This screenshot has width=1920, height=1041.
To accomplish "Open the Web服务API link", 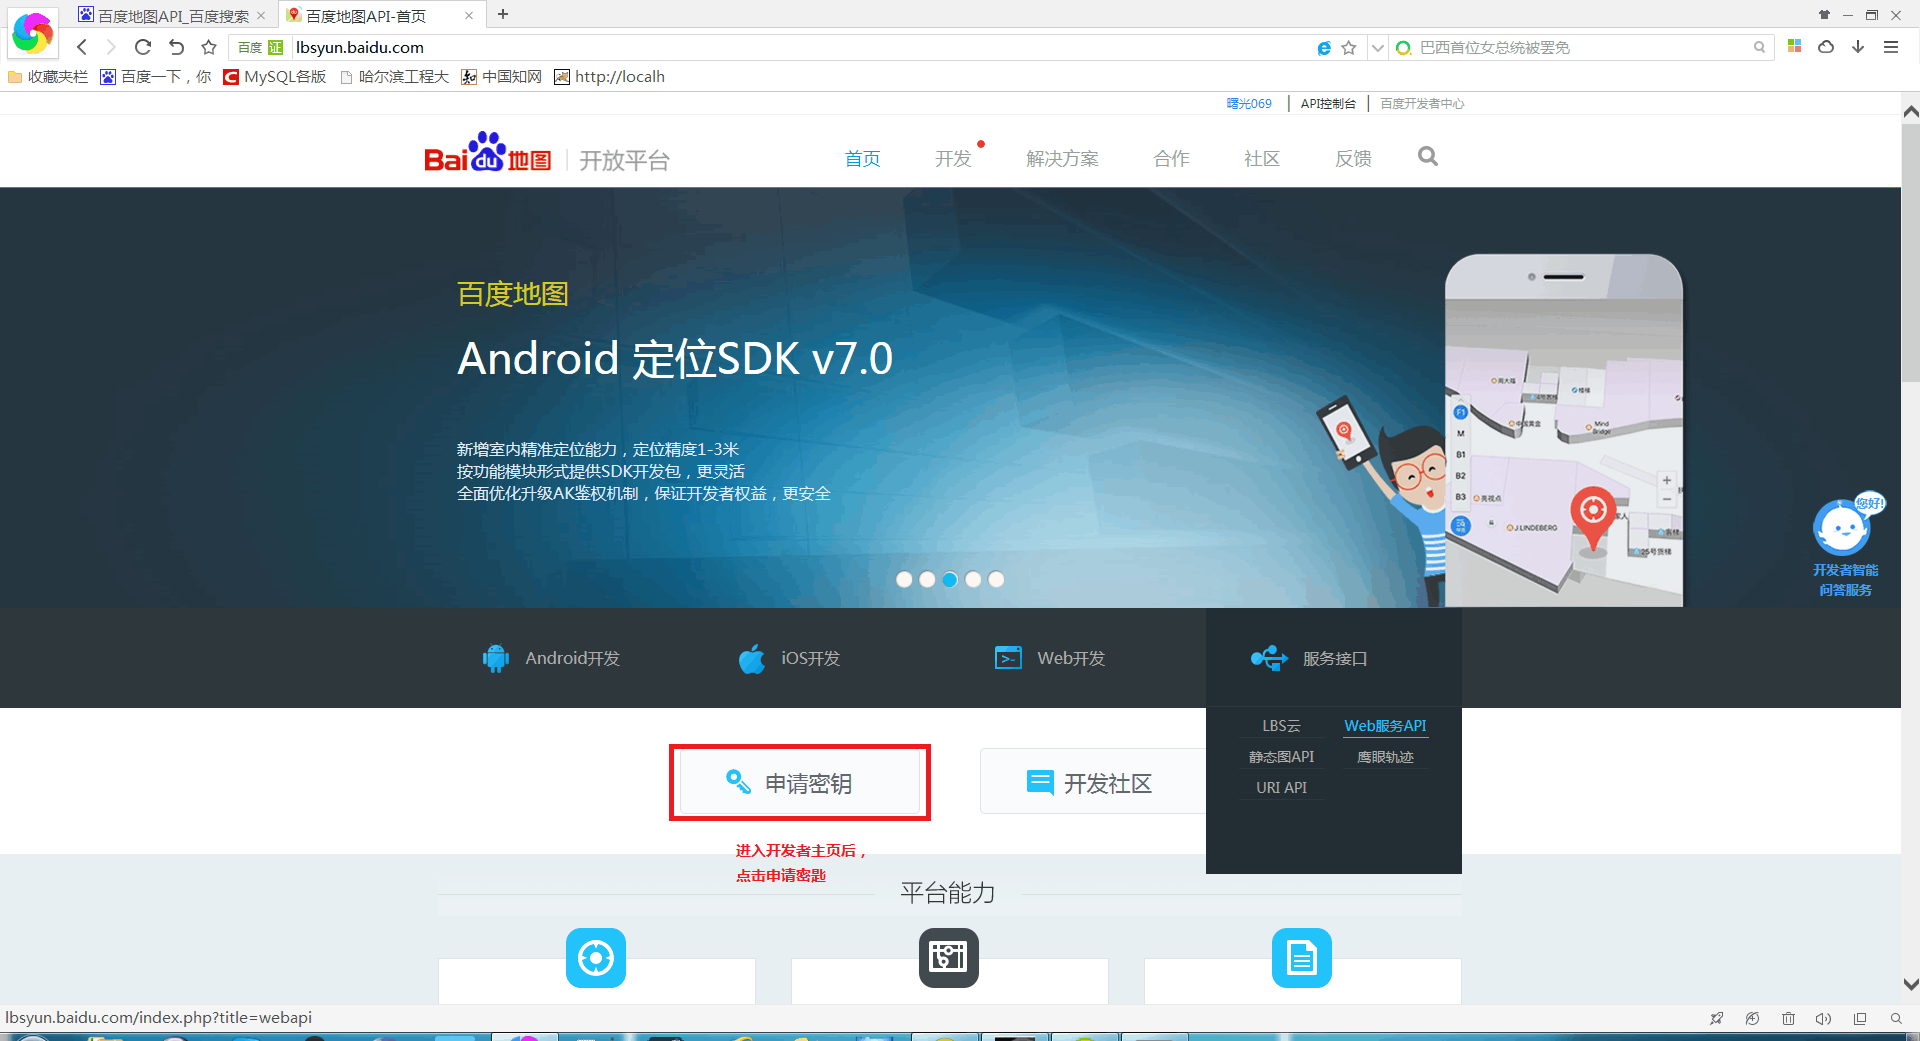I will (x=1385, y=725).
